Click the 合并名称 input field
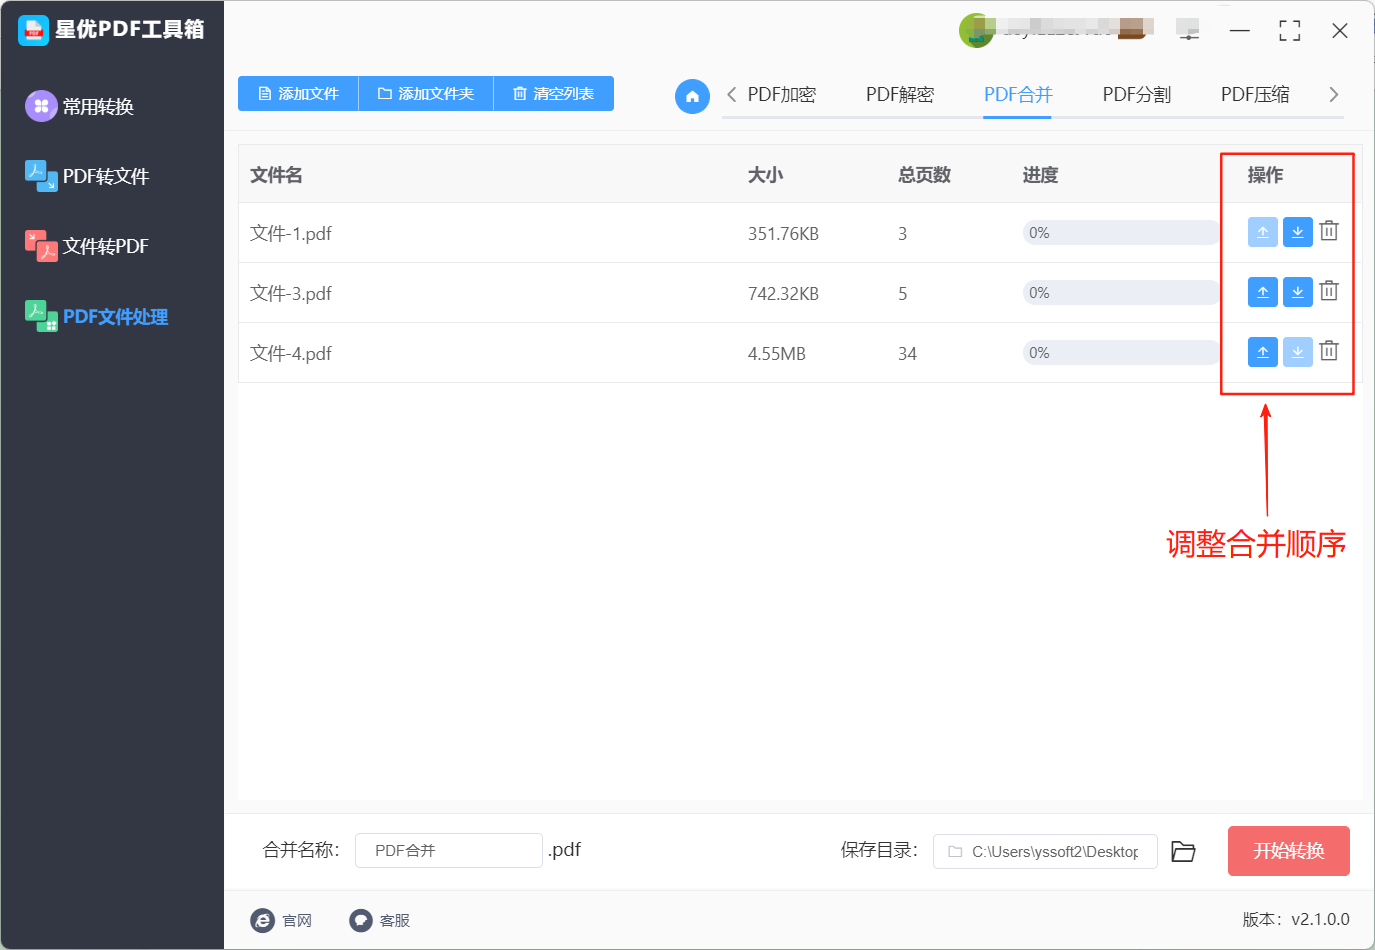This screenshot has width=1375, height=950. 449,850
